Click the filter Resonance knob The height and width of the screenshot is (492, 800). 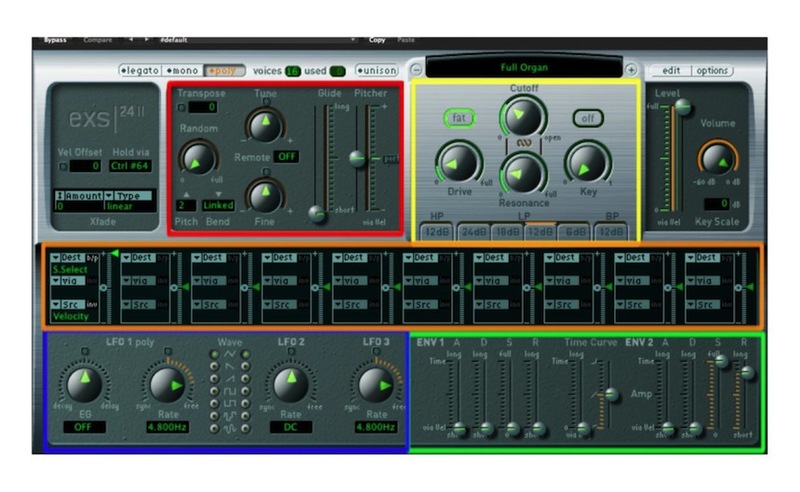pyautogui.click(x=517, y=173)
